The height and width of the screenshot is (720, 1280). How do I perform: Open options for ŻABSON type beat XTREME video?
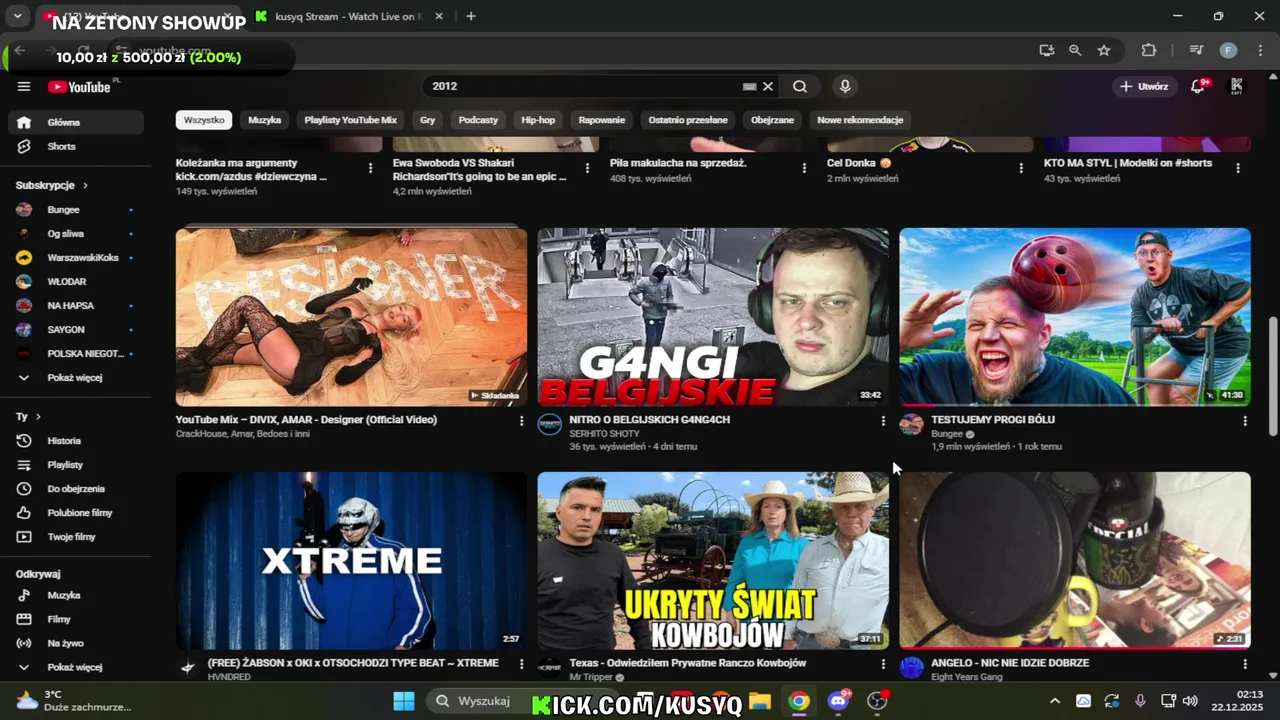click(521, 664)
